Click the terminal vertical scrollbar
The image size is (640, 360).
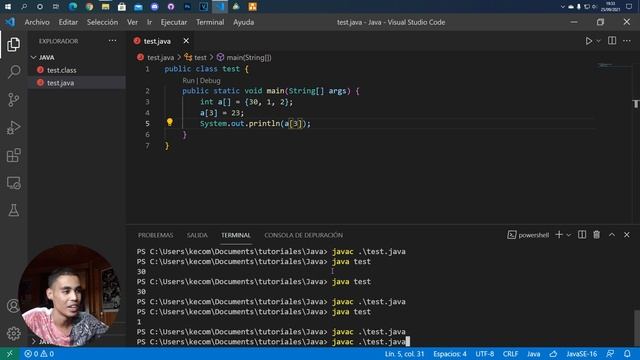coord(637,328)
